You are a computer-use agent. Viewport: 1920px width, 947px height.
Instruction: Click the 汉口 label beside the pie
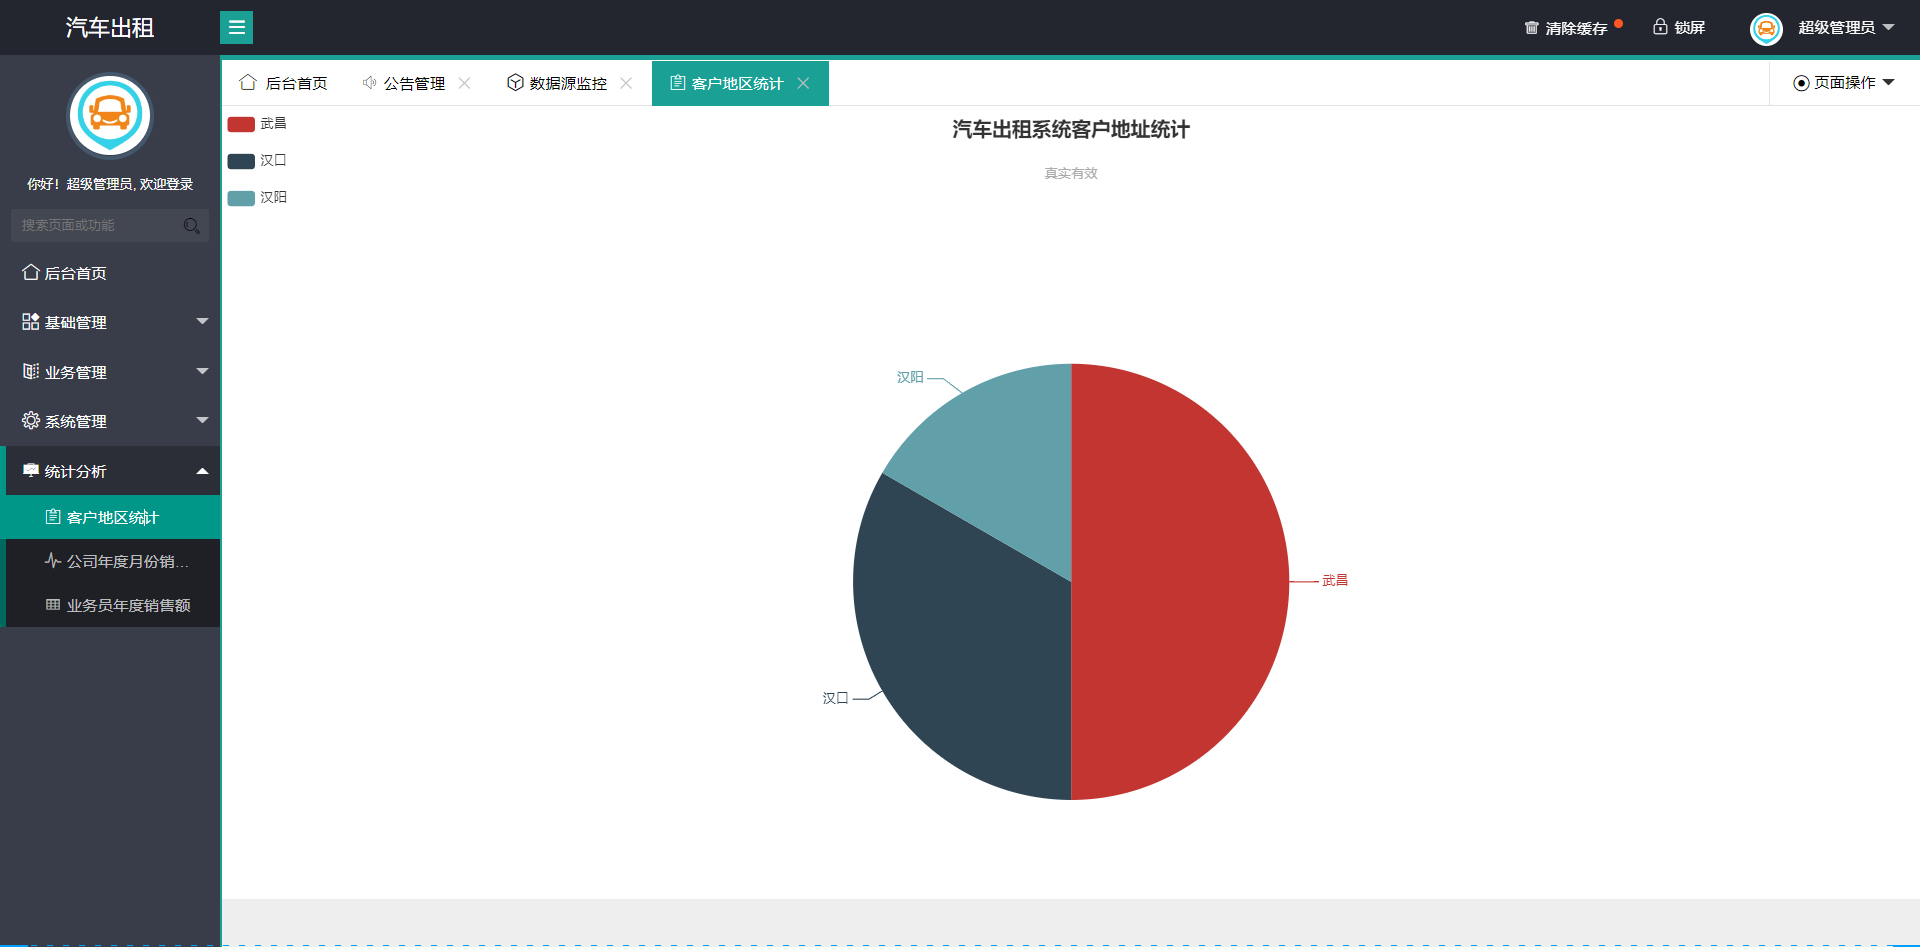click(835, 698)
